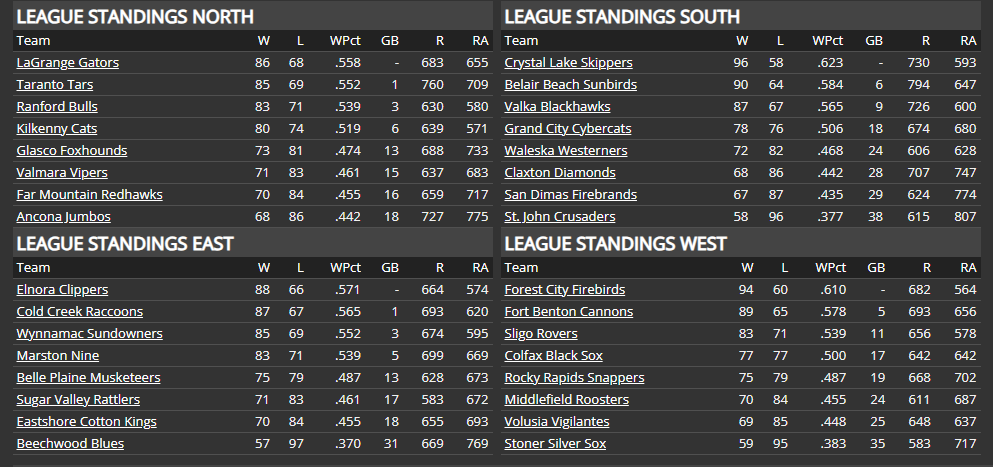Open Kilkenny Cats team page
Screen dimensions: 993x467
(x=56, y=129)
